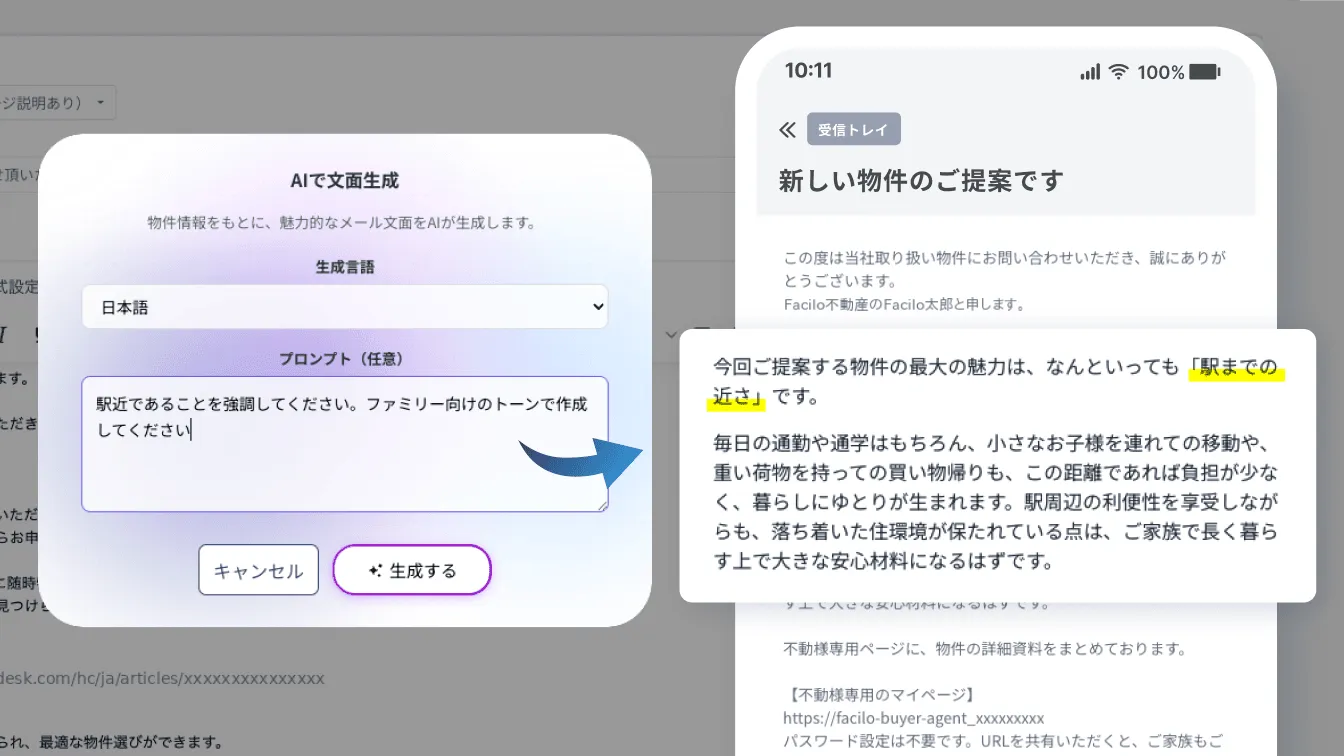
Task: Click the highlighted 駅までの text
Action: pos(1238,368)
